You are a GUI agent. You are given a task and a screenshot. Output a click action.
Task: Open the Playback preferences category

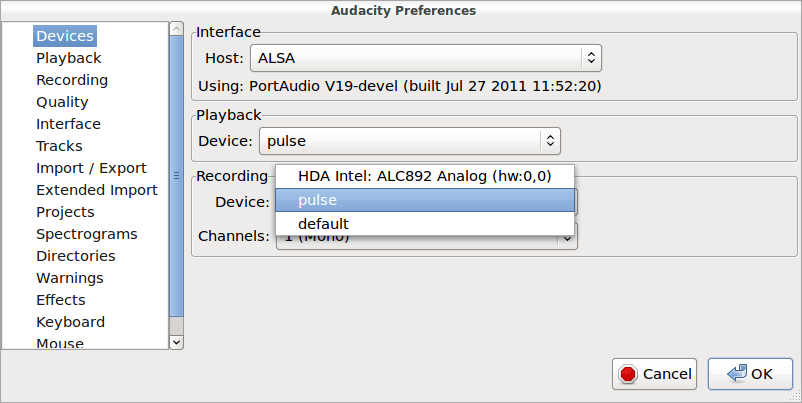pyautogui.click(x=68, y=58)
